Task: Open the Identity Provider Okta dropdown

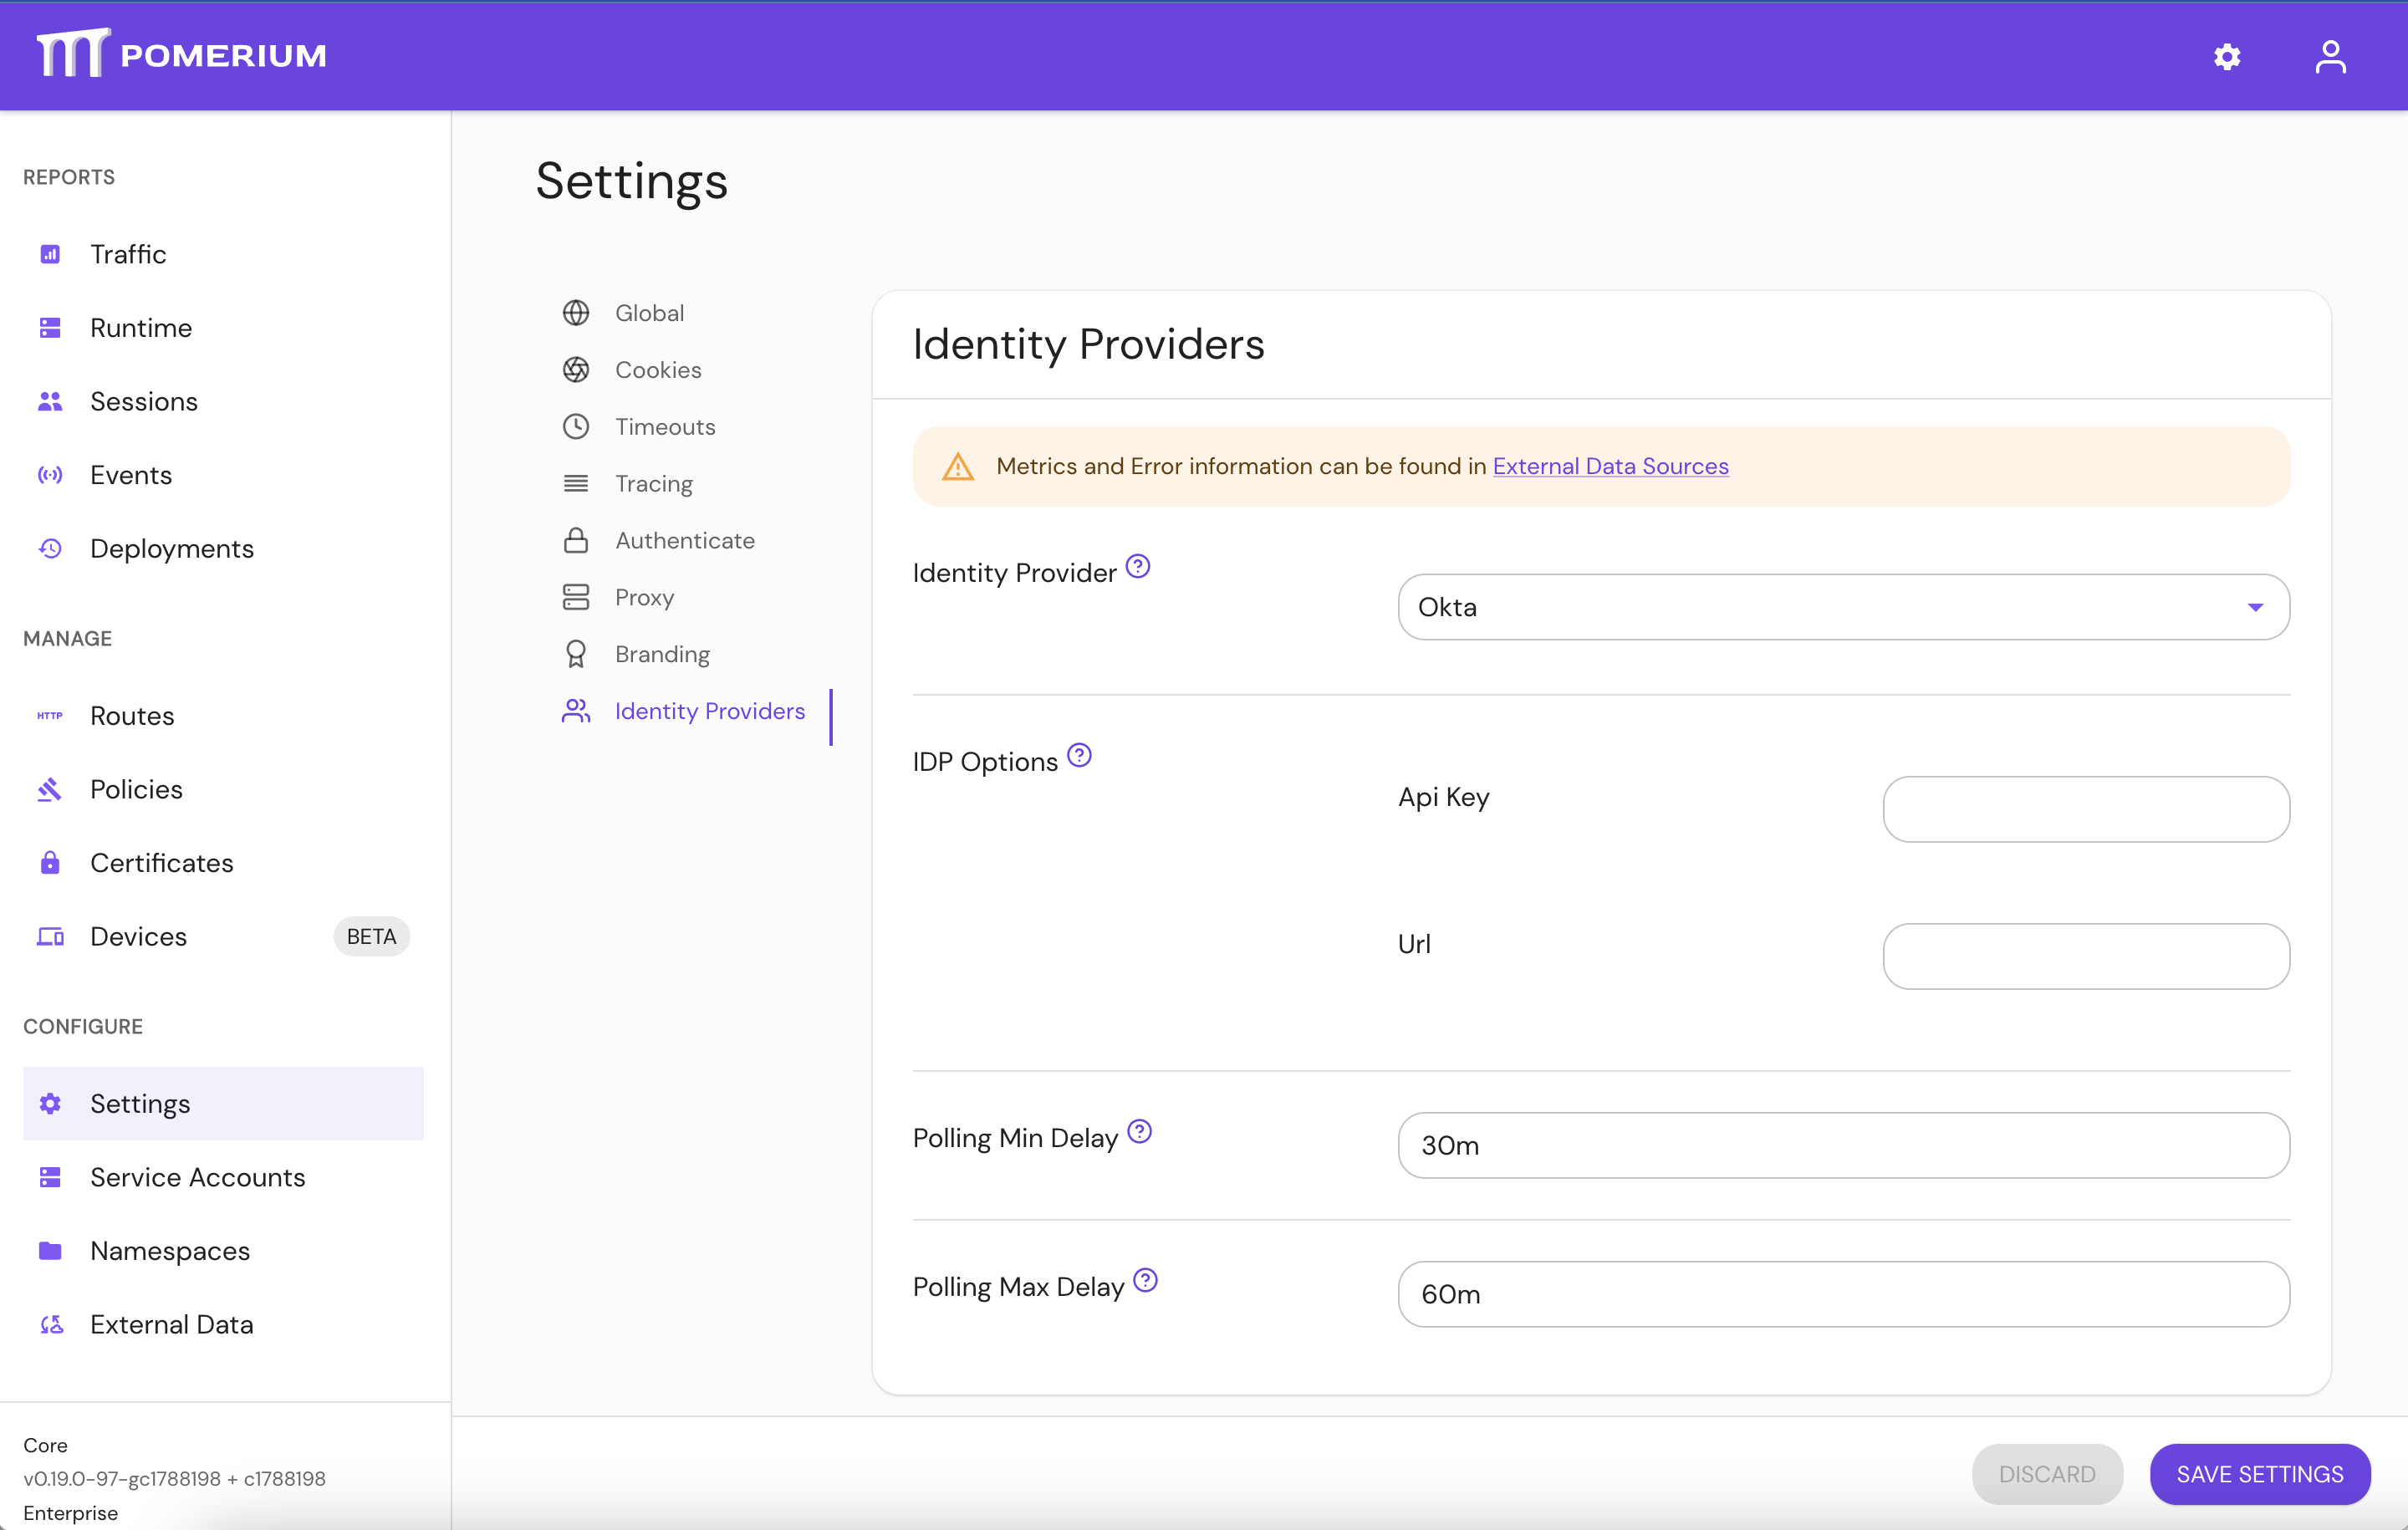Action: [1820, 607]
